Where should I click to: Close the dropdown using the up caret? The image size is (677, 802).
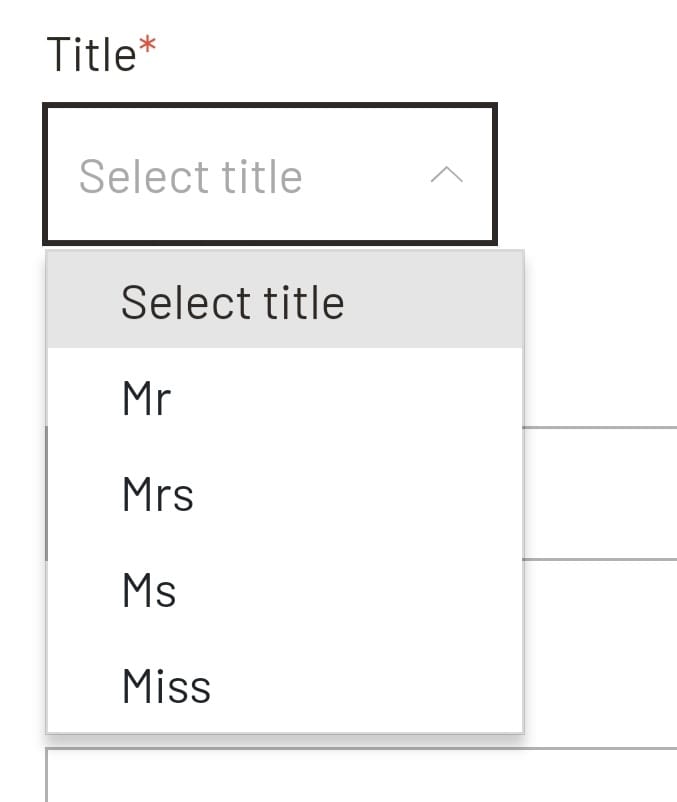point(446,176)
